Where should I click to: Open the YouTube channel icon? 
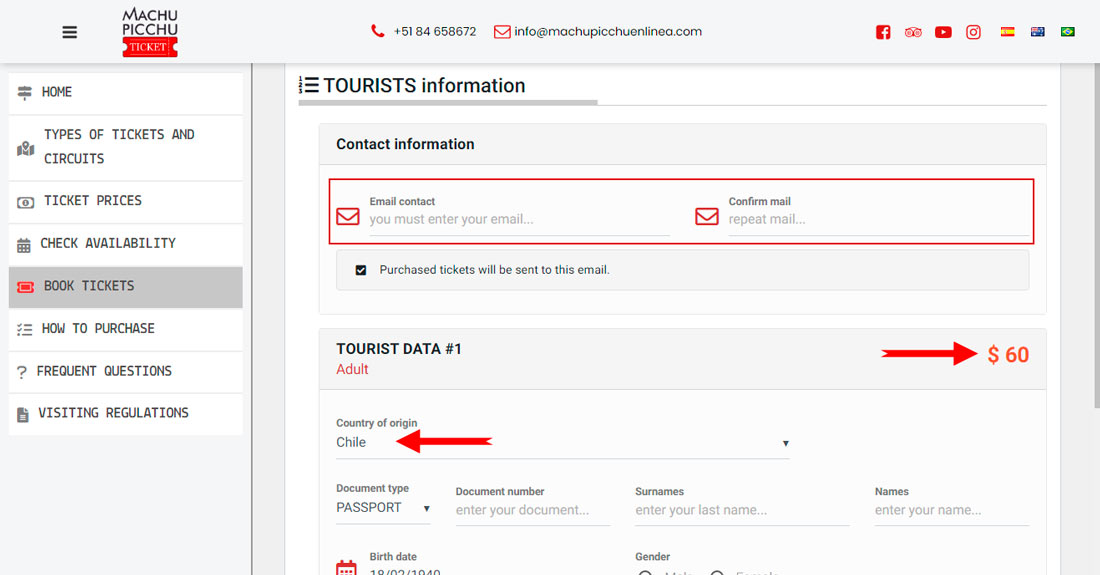(943, 32)
